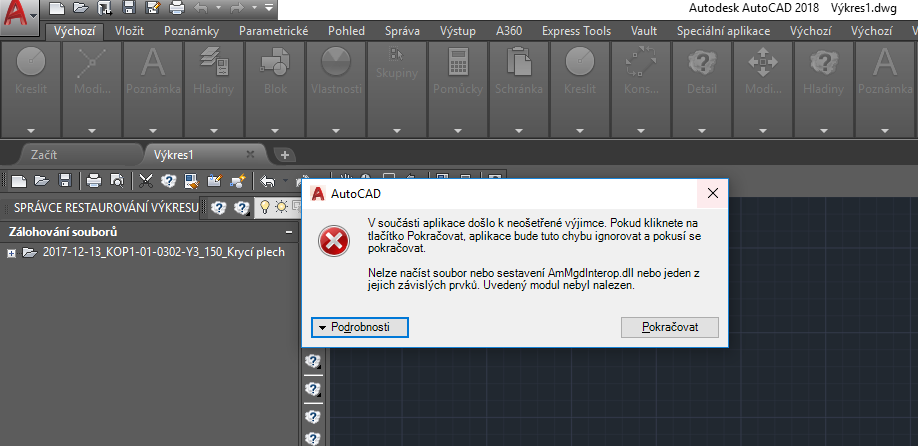
Task: Toggle layer freeze sun icon
Action: pyautogui.click(x=282, y=207)
